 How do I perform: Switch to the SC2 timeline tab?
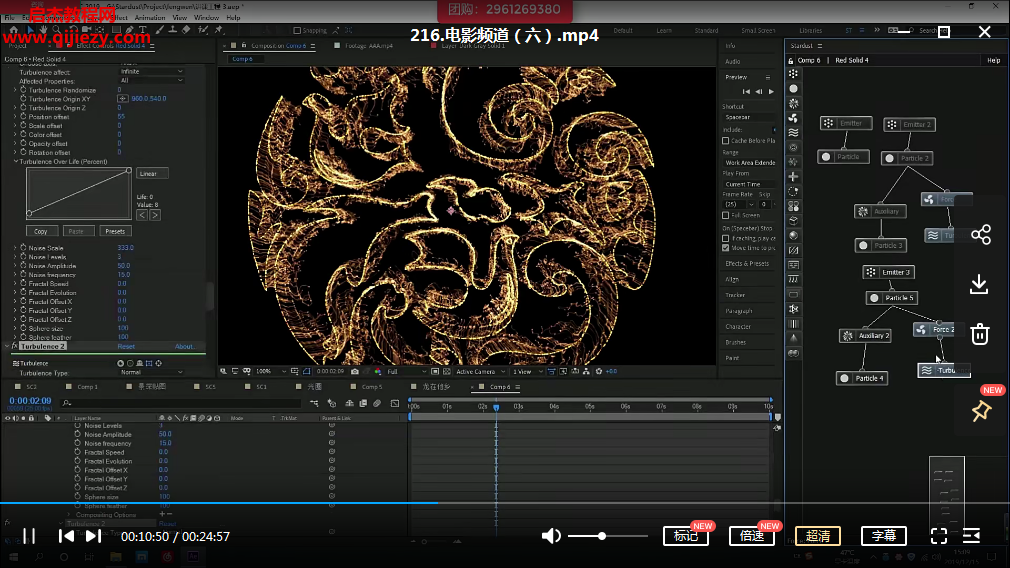[32, 387]
